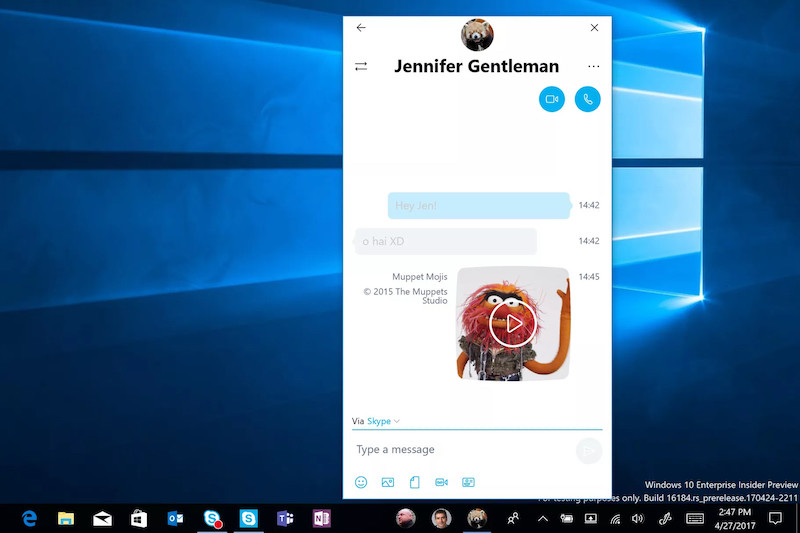Click the send image icon
This screenshot has width=800, height=533.
coord(388,482)
